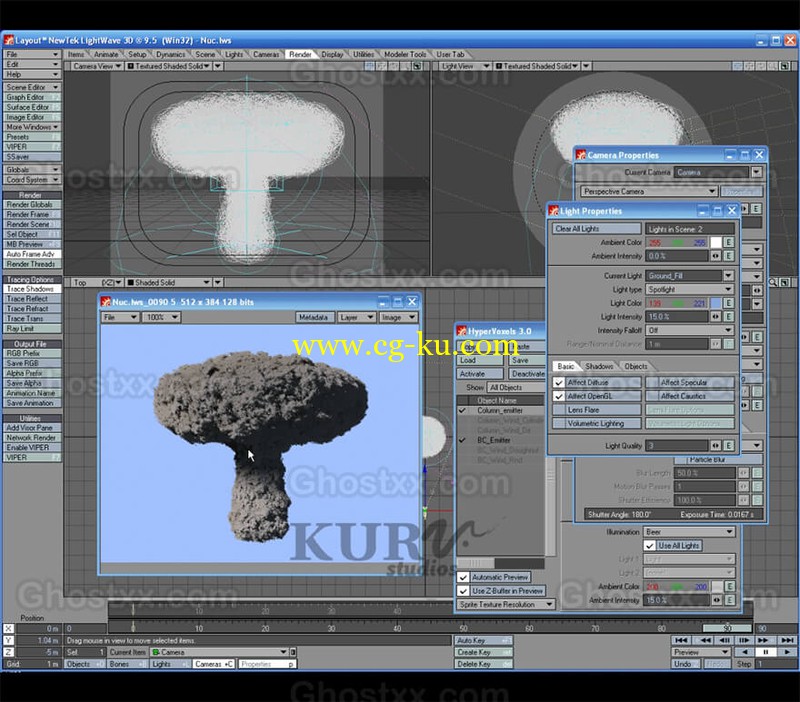
Task: Click the white Ambient Color swatch
Action: pyautogui.click(x=716, y=242)
